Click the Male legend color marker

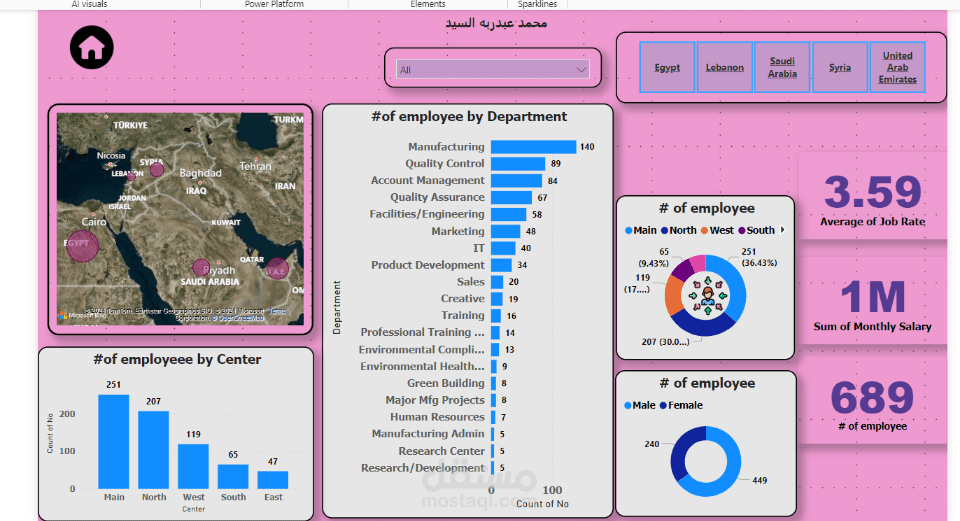click(628, 405)
